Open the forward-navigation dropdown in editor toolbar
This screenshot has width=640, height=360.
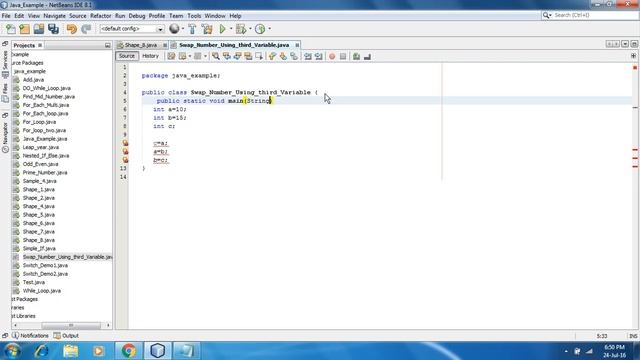pyautogui.click(x=205, y=56)
